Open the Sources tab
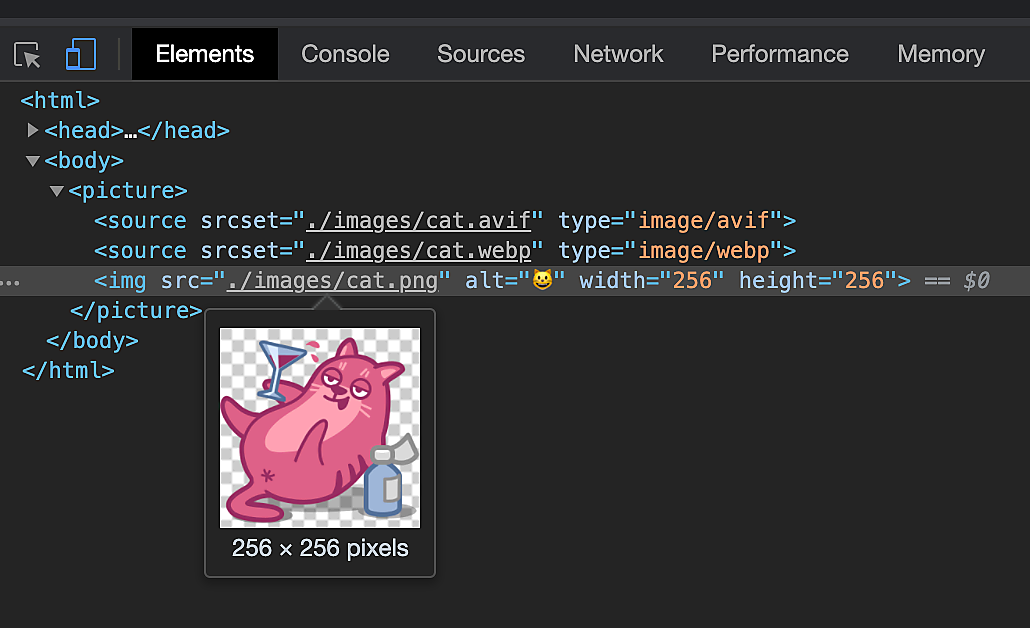The height and width of the screenshot is (628, 1030). (480, 54)
